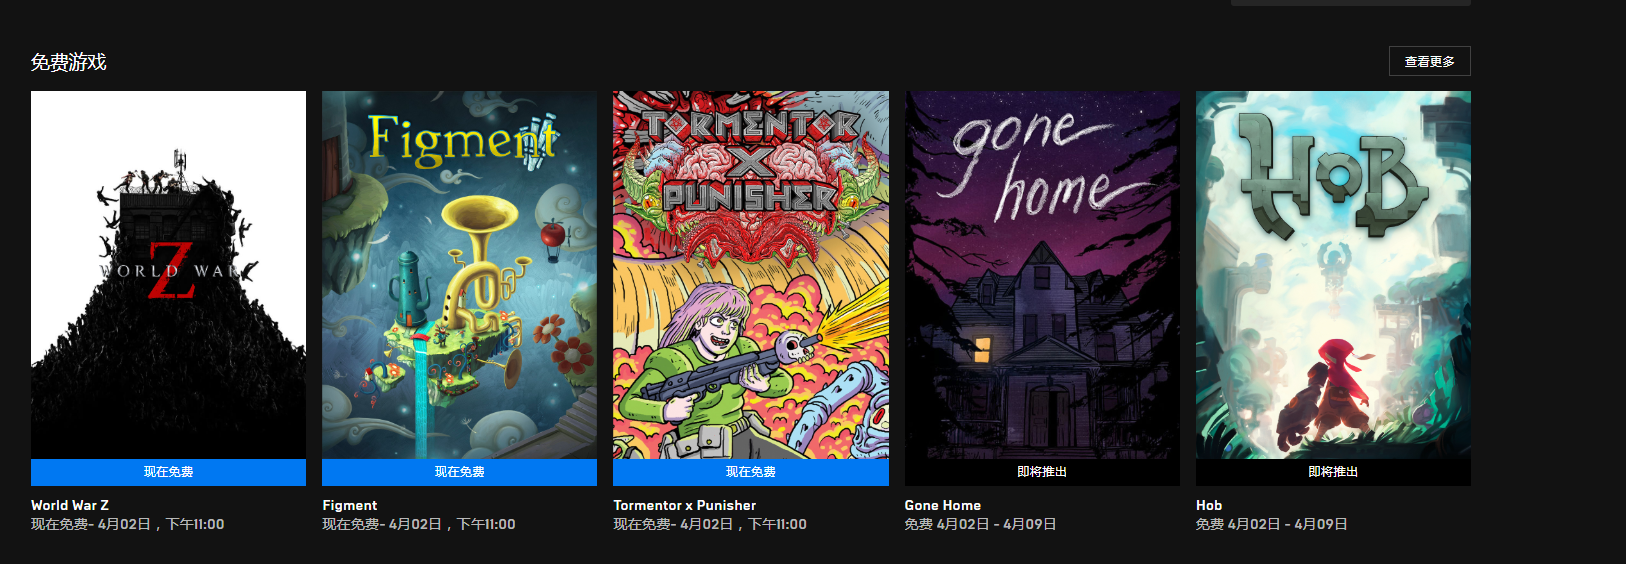Click the 免费游戏 section heading
Screen dimensions: 1626x564
[68, 62]
